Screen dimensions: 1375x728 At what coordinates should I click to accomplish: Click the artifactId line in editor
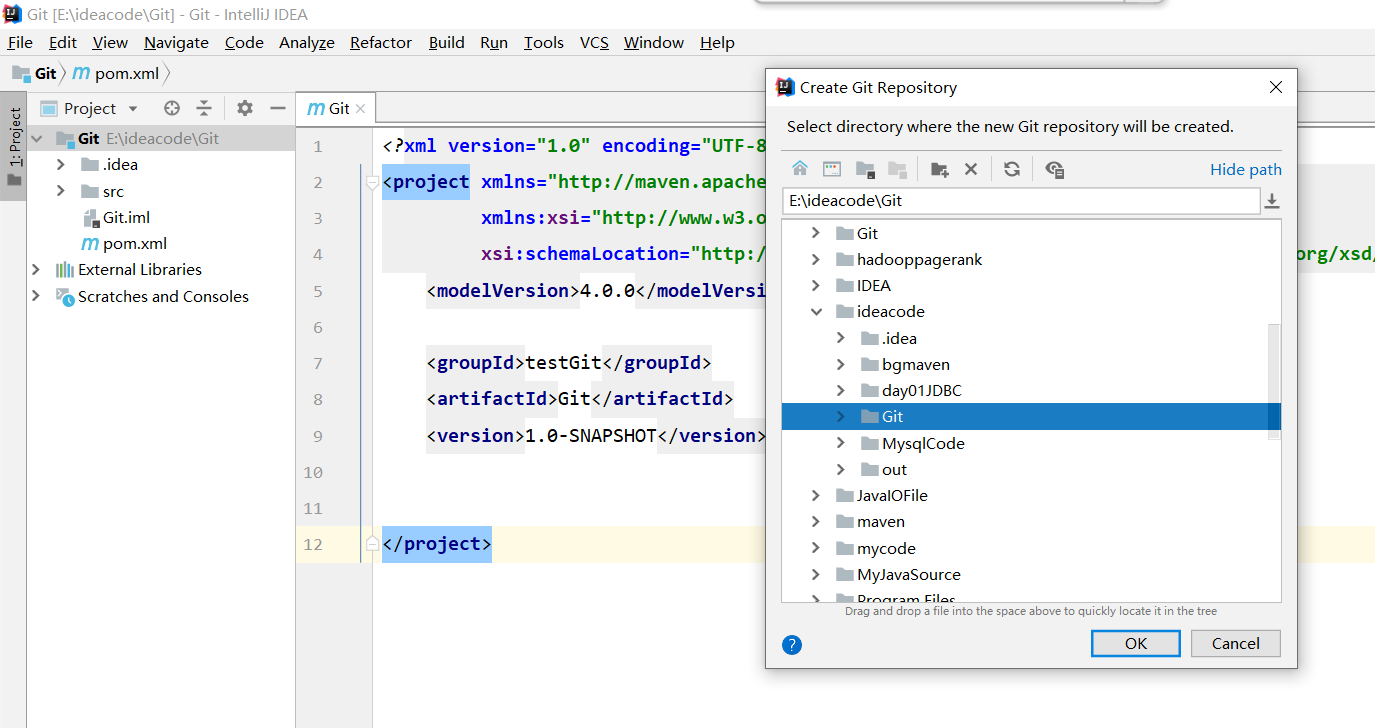coord(580,399)
